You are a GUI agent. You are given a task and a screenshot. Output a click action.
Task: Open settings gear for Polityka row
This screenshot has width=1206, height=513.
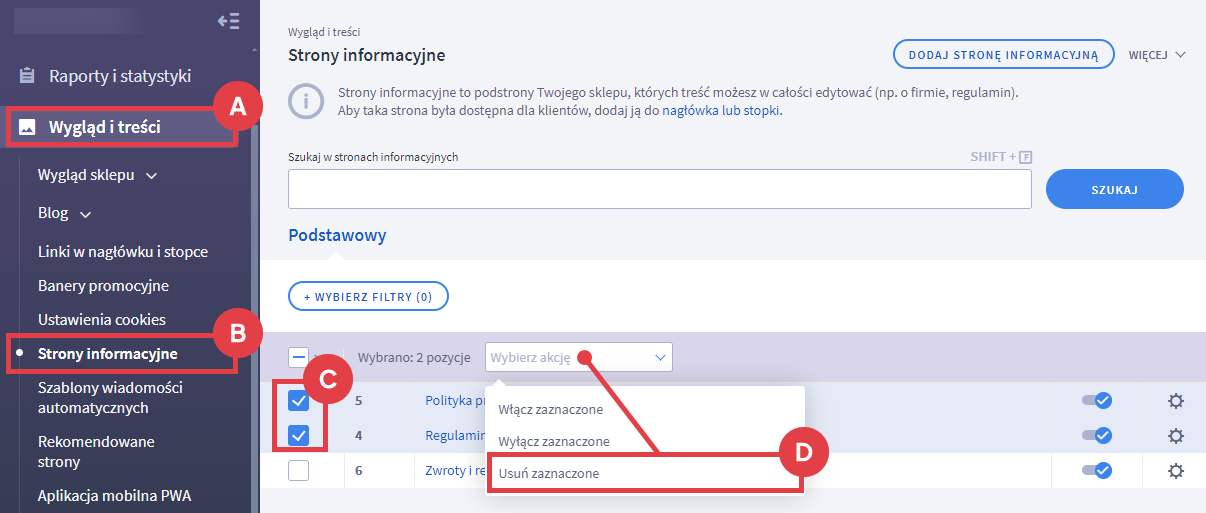[1176, 401]
